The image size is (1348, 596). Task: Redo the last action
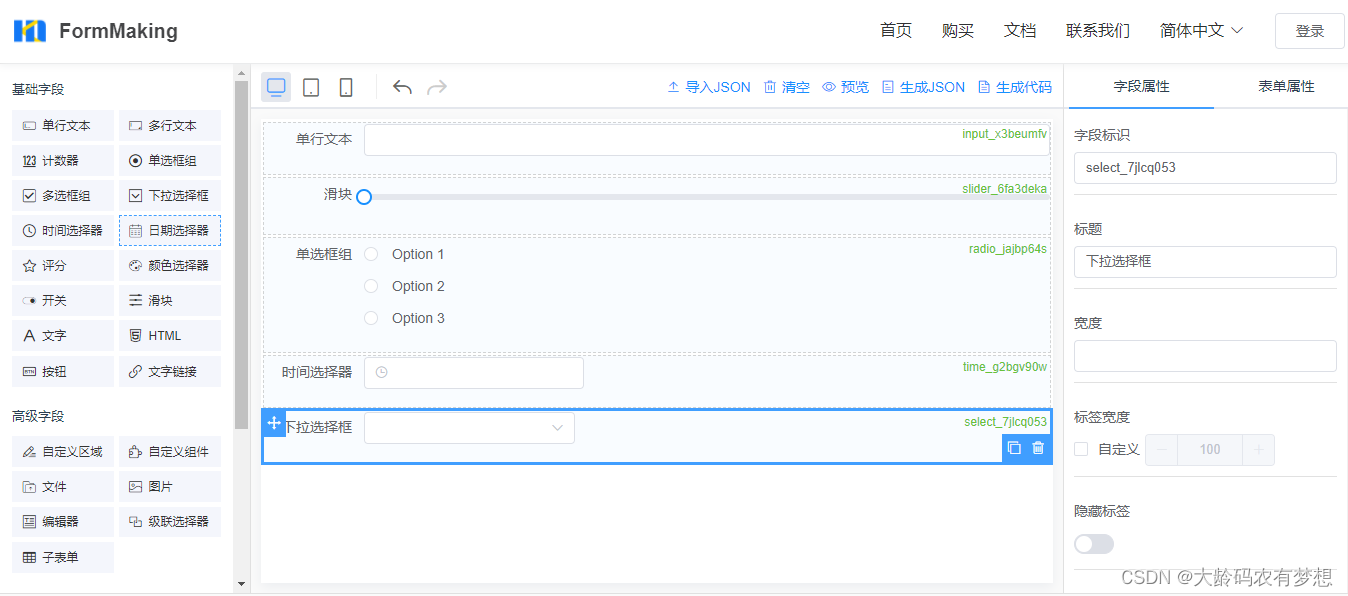pyautogui.click(x=436, y=87)
